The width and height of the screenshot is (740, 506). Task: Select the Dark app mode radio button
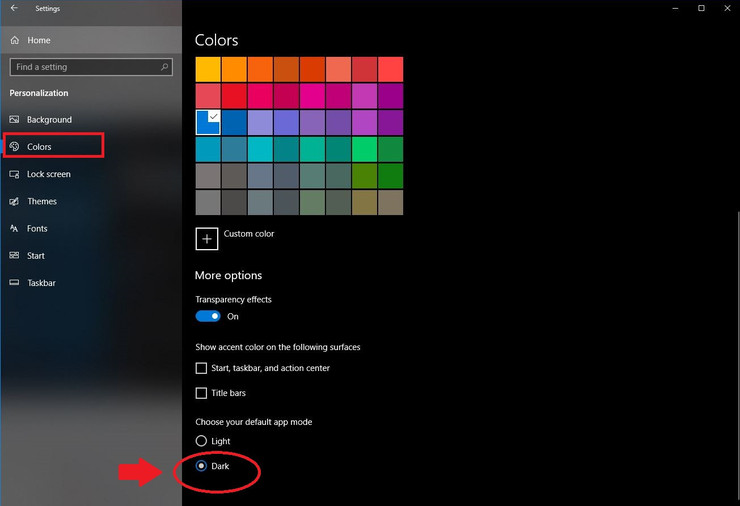click(201, 466)
